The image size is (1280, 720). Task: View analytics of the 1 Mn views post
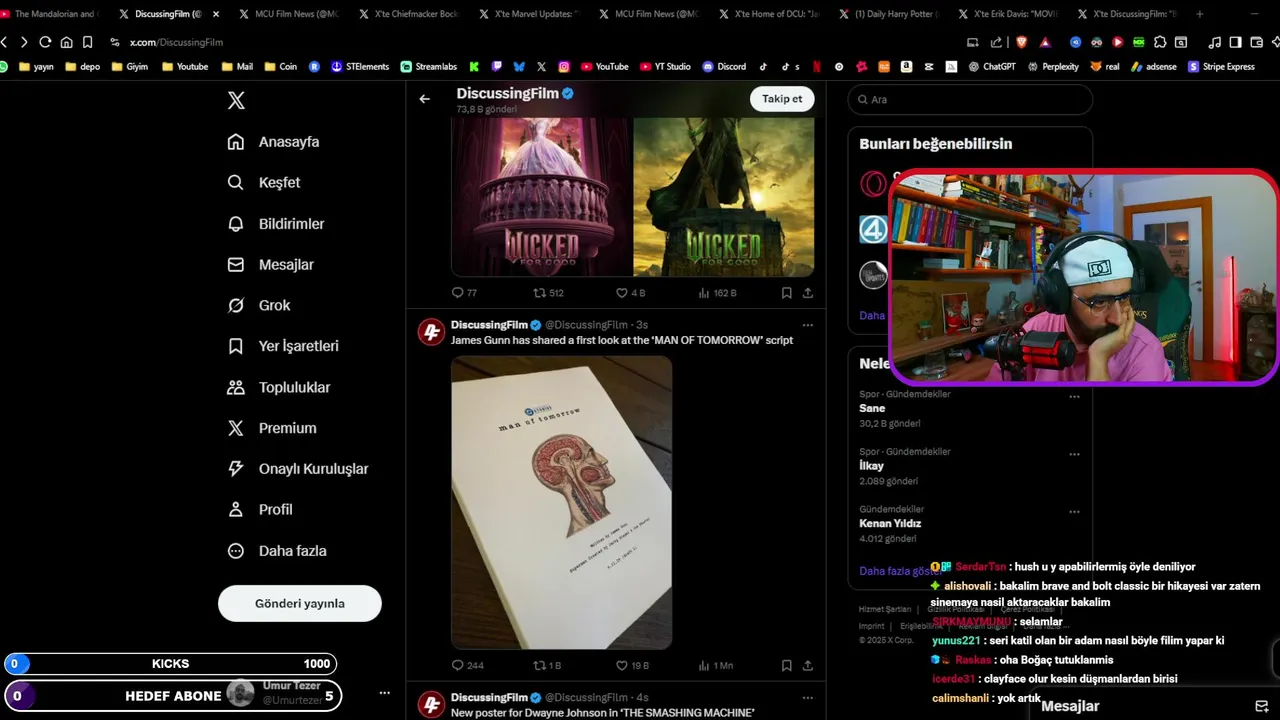(716, 665)
